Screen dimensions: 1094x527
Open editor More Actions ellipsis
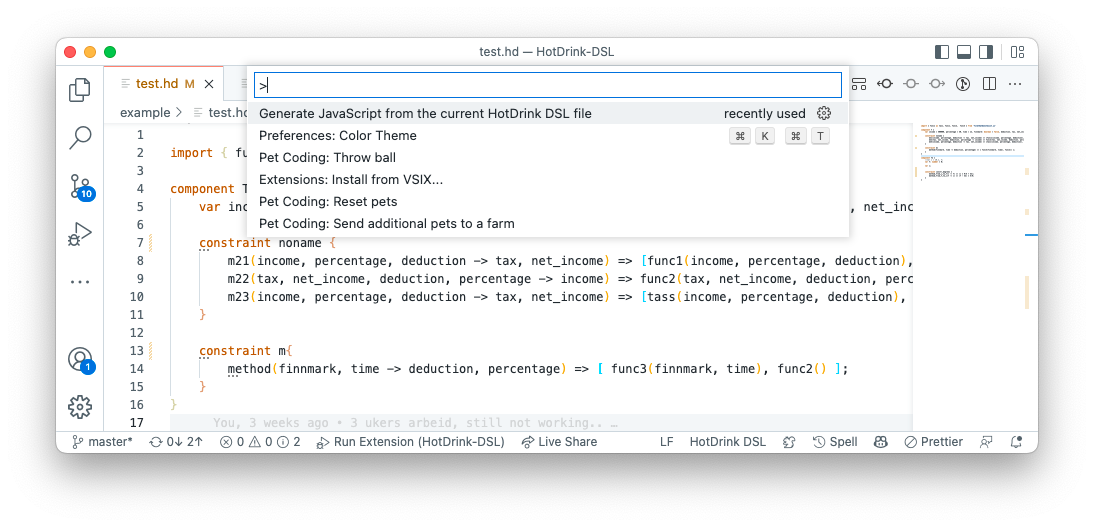point(1015,84)
